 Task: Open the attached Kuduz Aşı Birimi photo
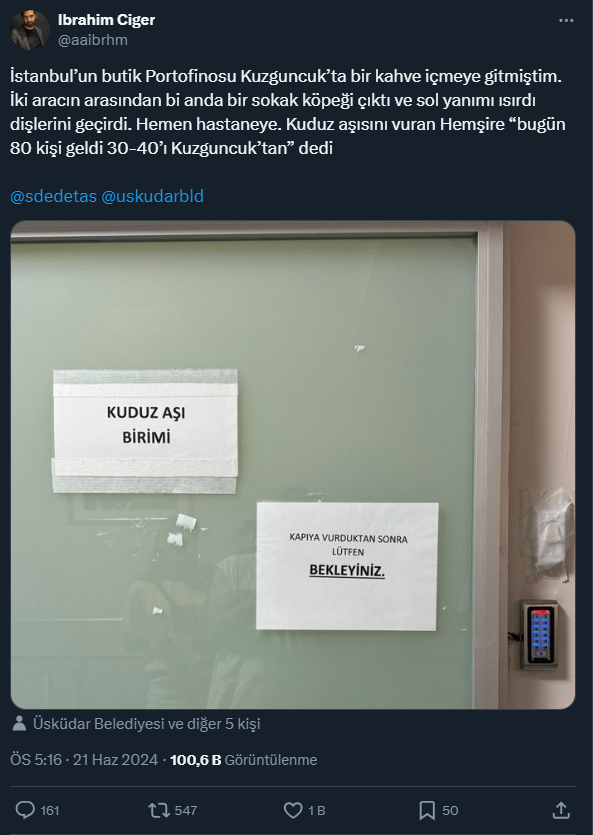tap(293, 464)
